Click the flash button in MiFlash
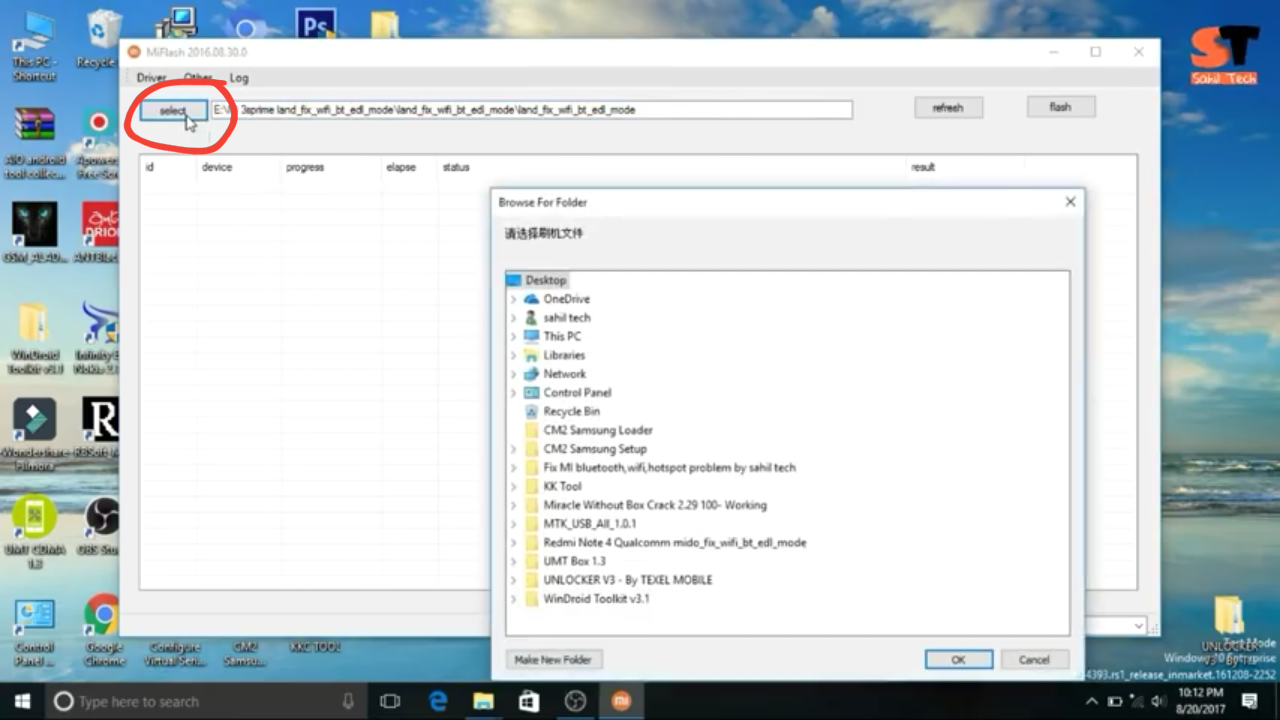Viewport: 1280px width, 720px height. pos(1060,107)
